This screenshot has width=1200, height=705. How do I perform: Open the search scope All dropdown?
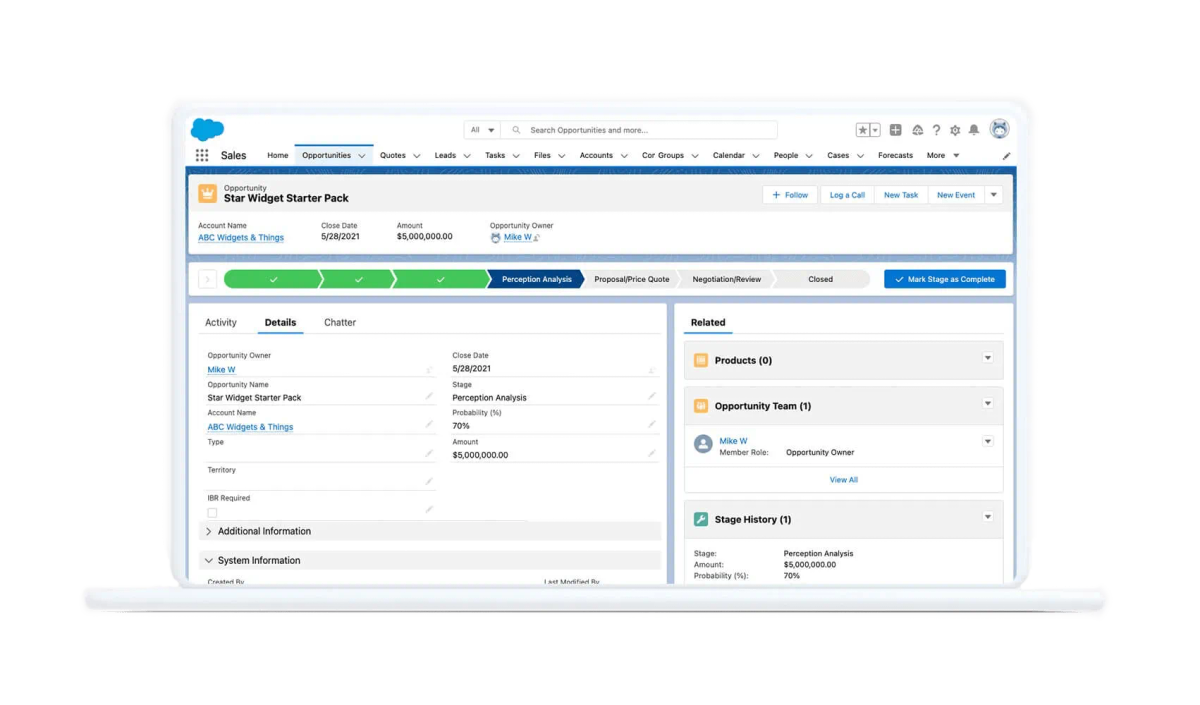pyautogui.click(x=482, y=130)
